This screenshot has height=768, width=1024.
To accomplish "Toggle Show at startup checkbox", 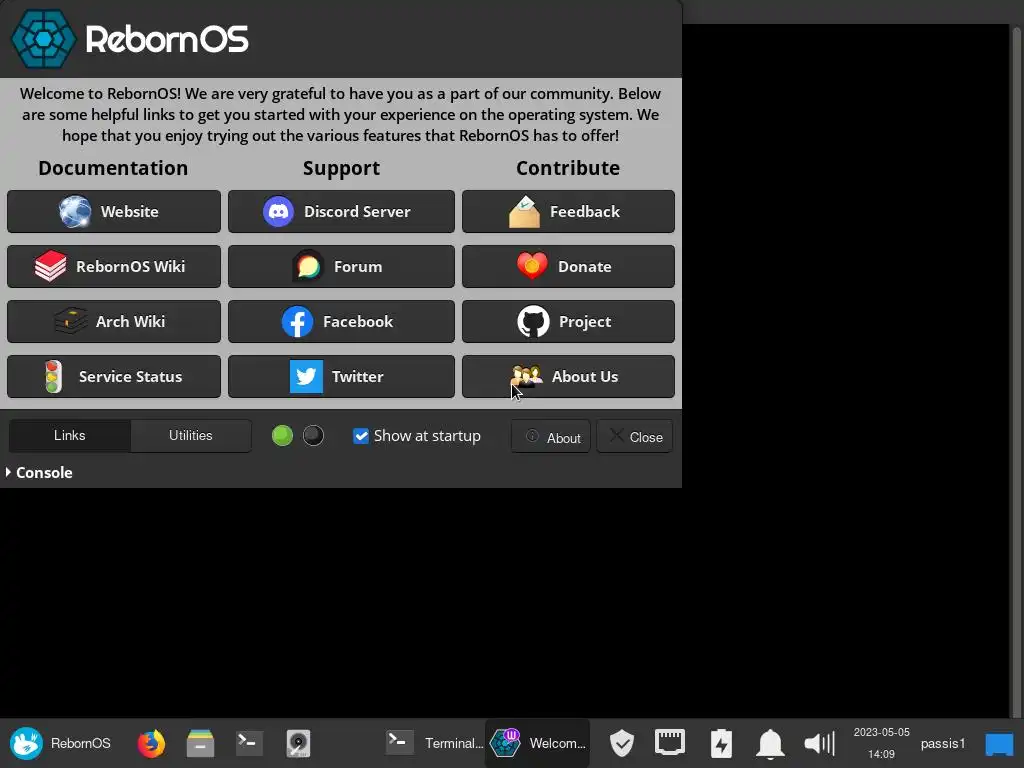I will tap(360, 436).
